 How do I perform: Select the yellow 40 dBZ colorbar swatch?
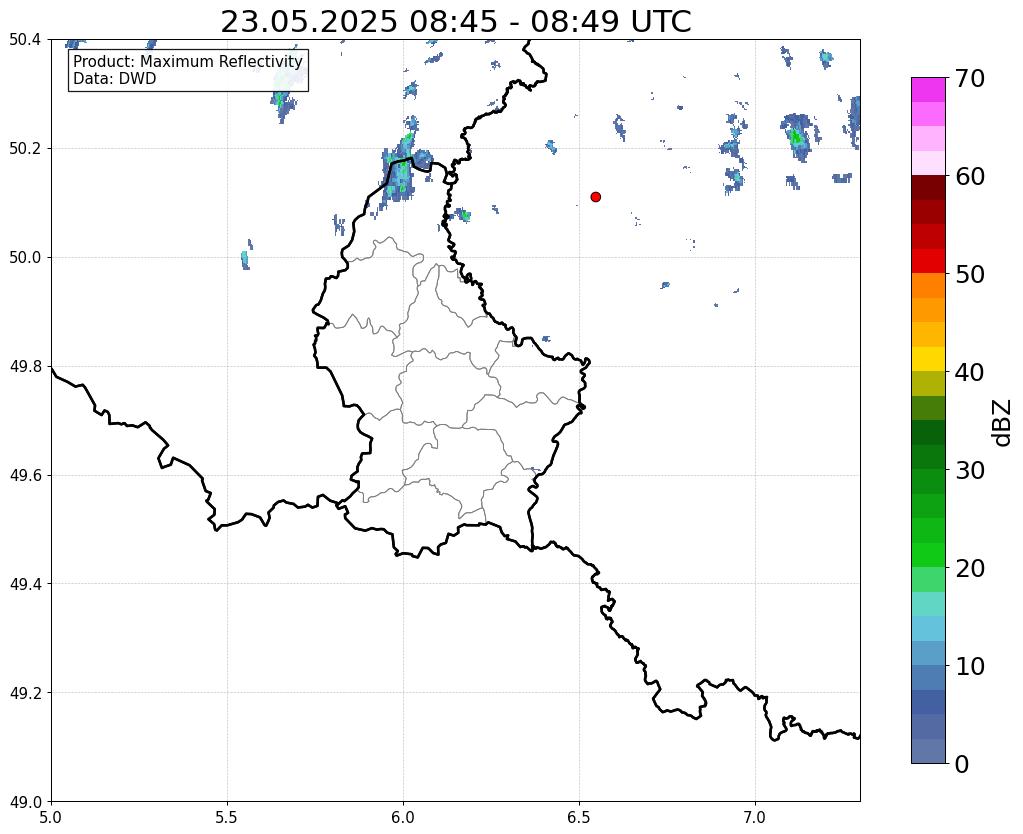[928, 359]
